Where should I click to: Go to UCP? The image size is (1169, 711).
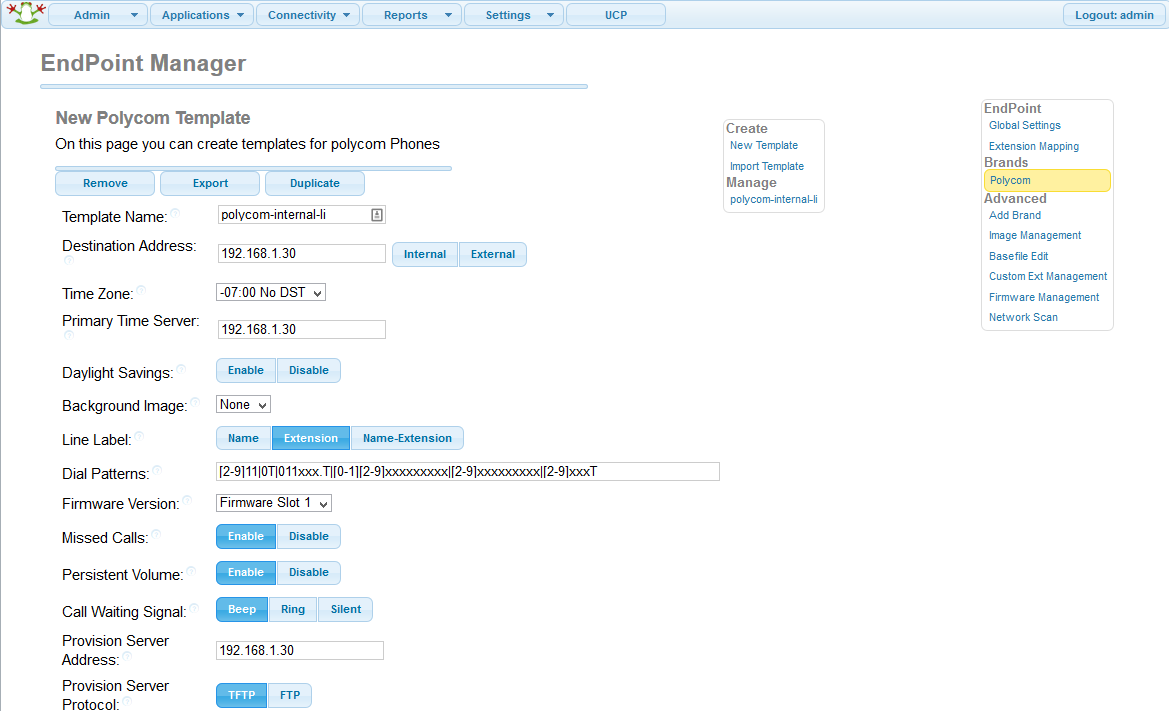pyautogui.click(x=616, y=15)
